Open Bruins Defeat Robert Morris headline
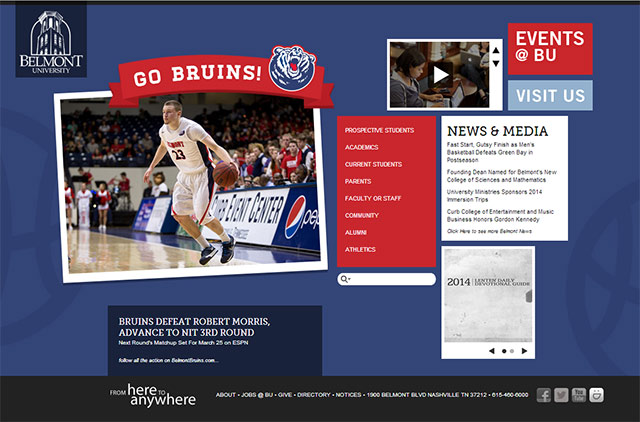The height and width of the screenshot is (422, 640). coord(194,327)
